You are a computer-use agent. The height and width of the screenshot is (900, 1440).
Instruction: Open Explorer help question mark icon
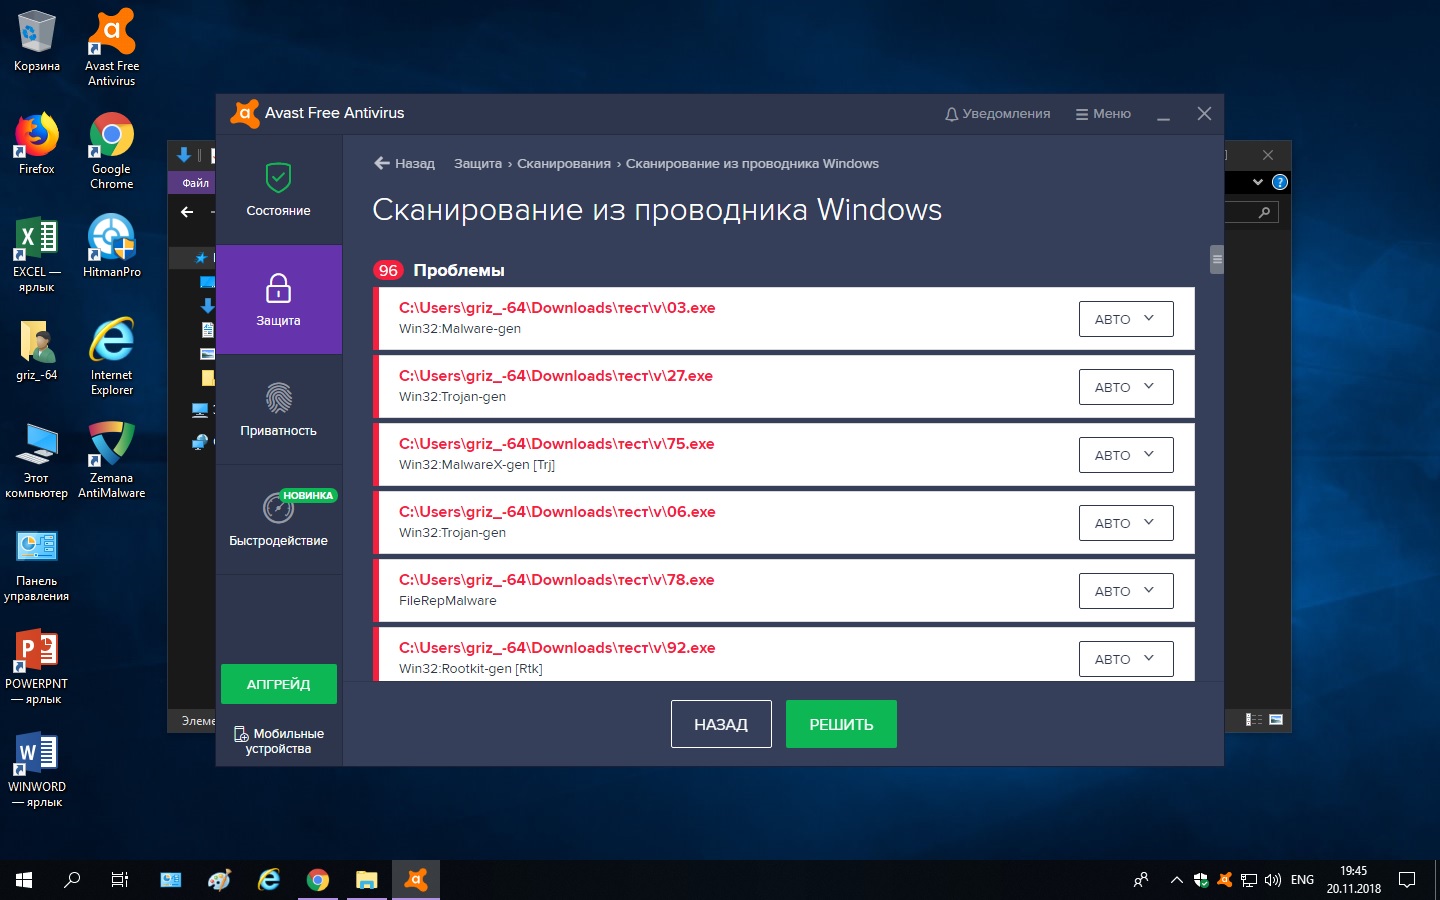click(x=1279, y=182)
